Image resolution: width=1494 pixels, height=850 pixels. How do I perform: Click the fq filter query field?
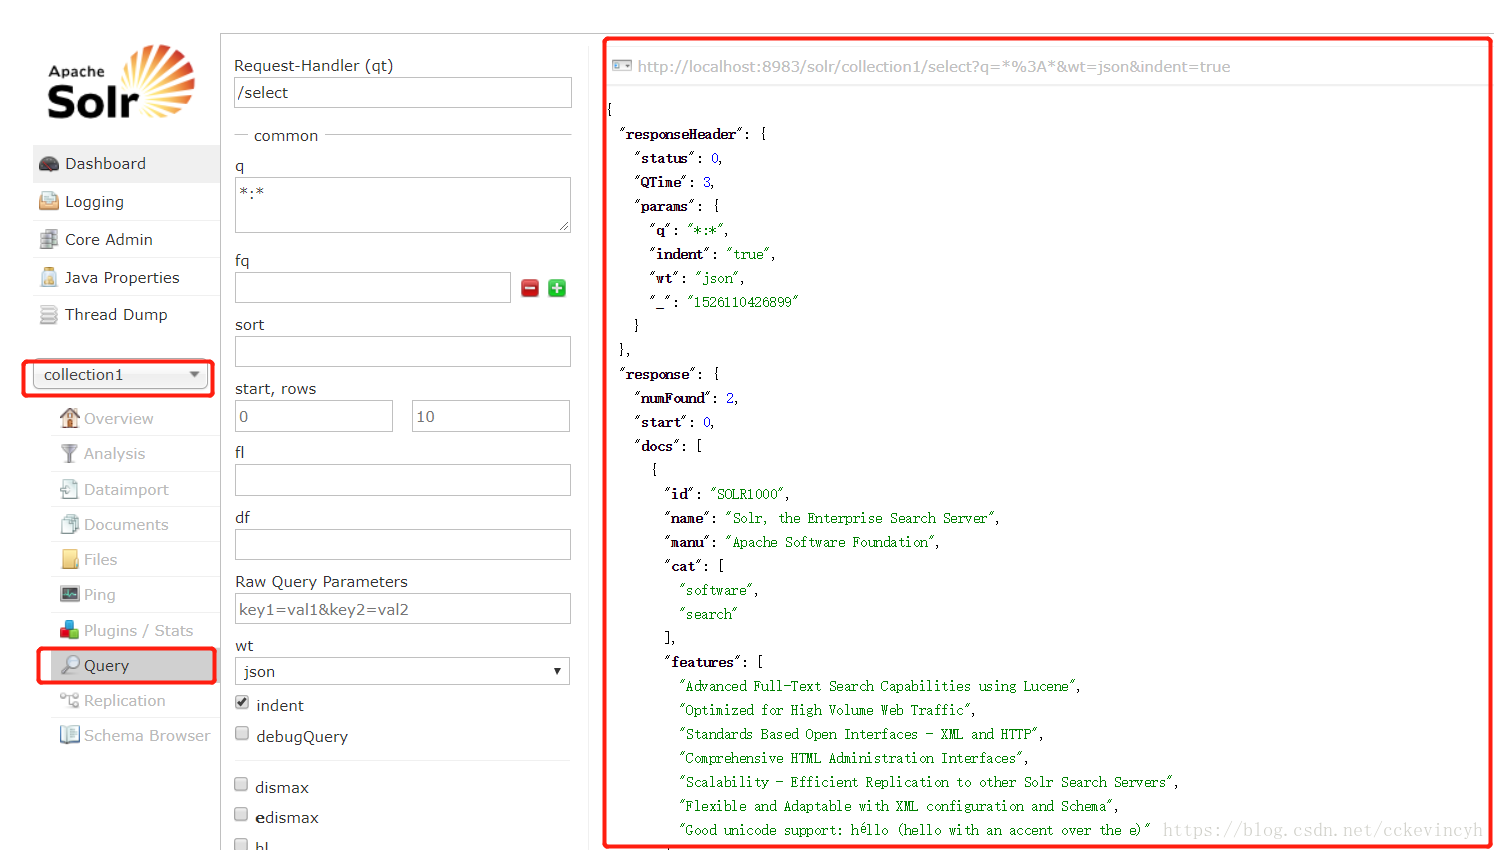click(373, 287)
